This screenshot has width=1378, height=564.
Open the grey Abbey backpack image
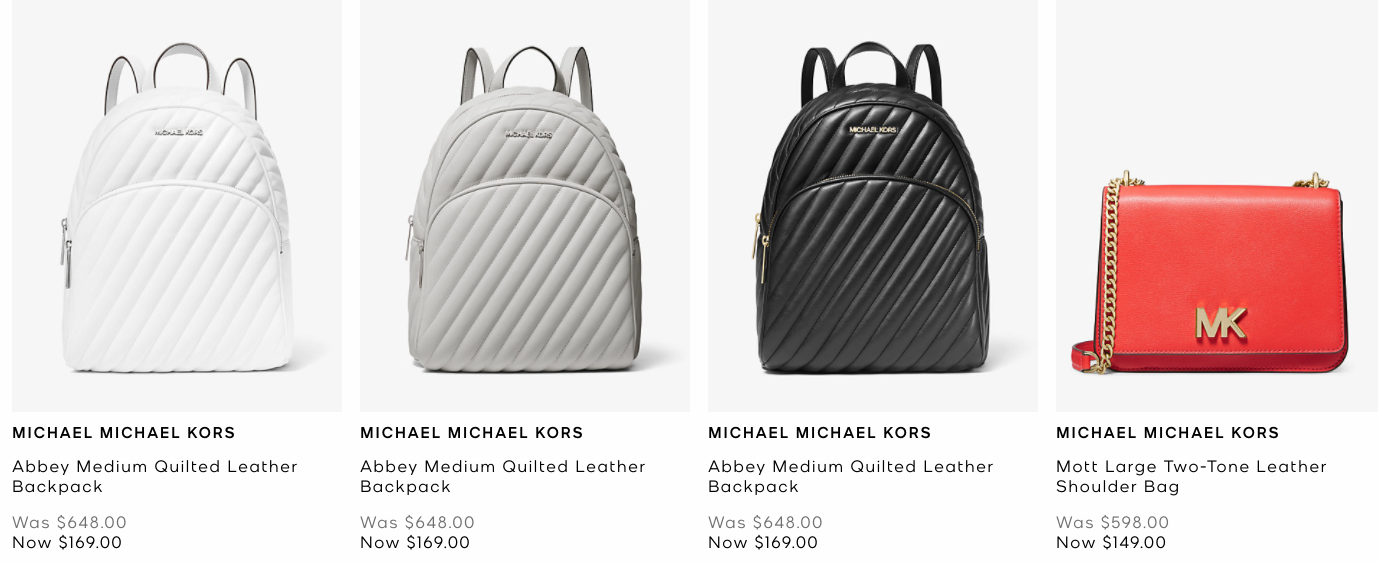coord(525,206)
